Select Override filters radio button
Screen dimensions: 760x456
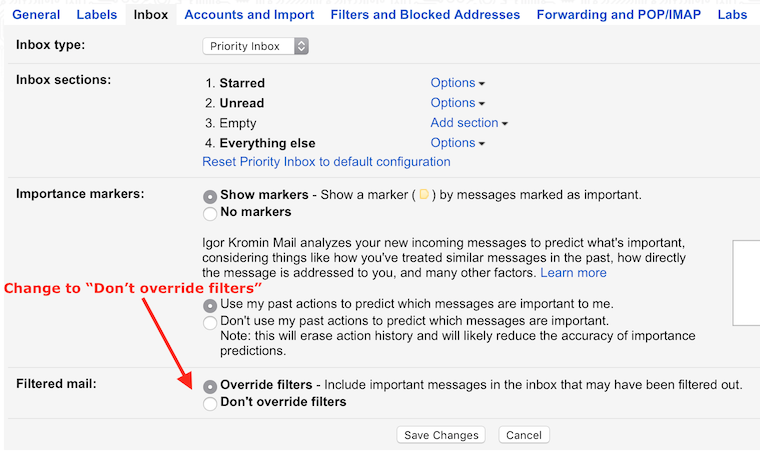coord(210,387)
